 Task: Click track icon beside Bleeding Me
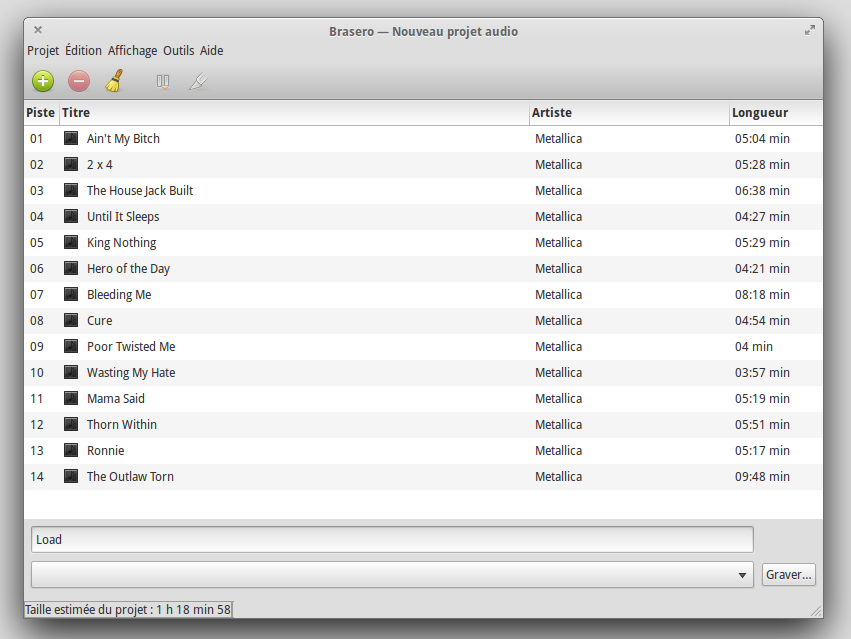pos(71,294)
